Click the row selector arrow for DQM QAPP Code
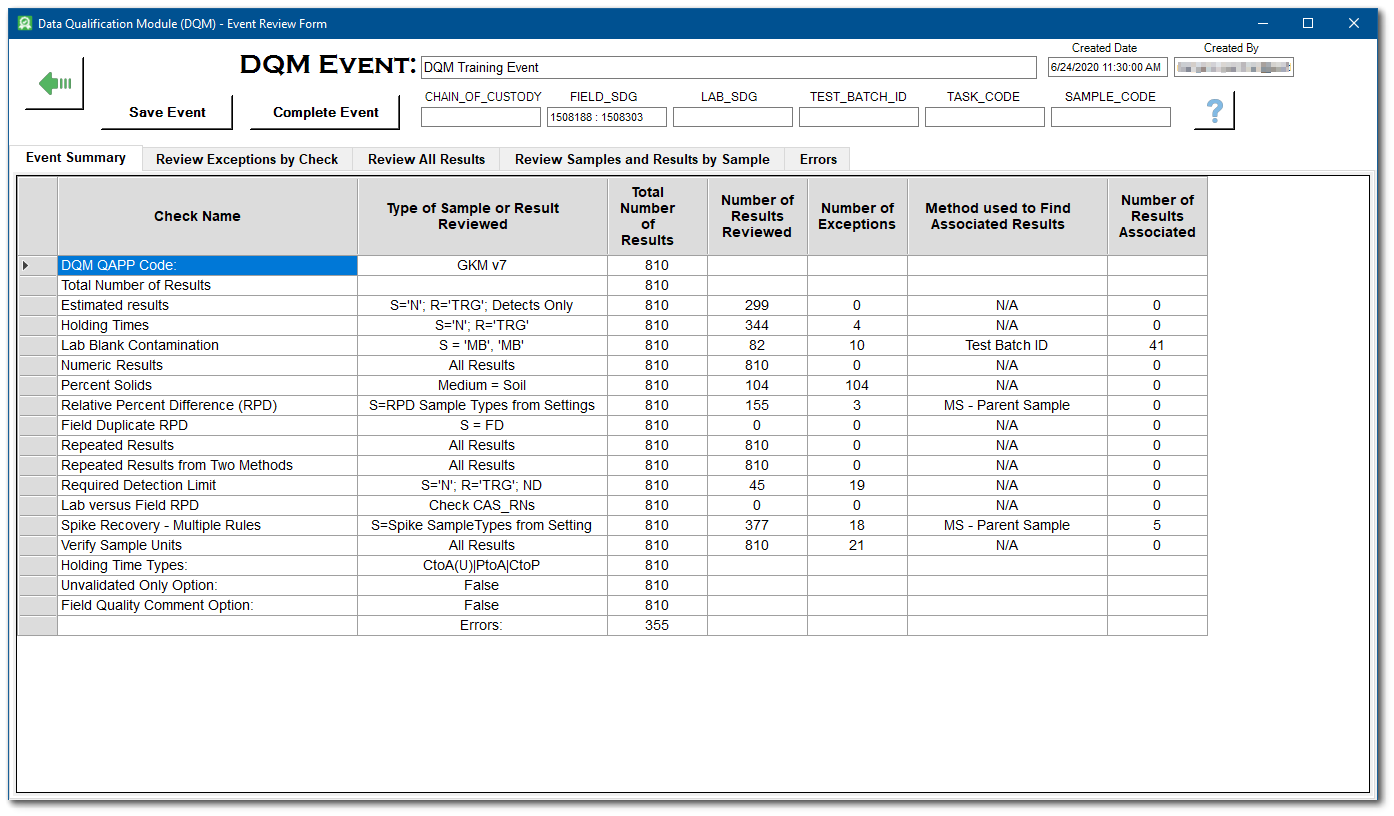 tap(37, 265)
